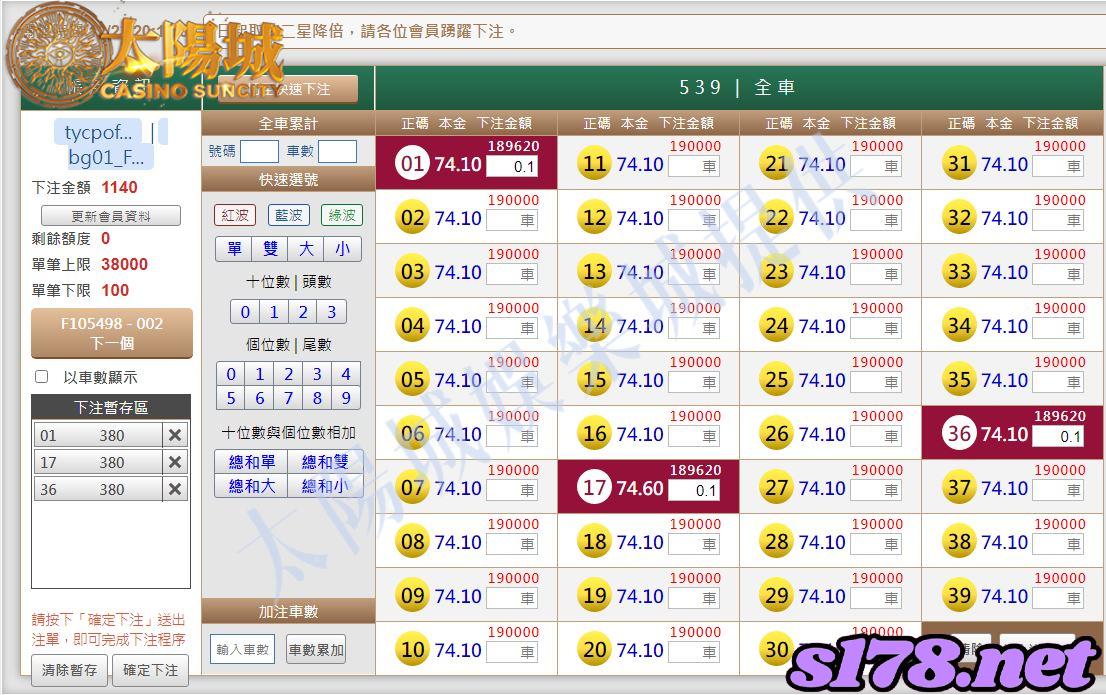Click 更新會員資料 button

tap(111, 216)
